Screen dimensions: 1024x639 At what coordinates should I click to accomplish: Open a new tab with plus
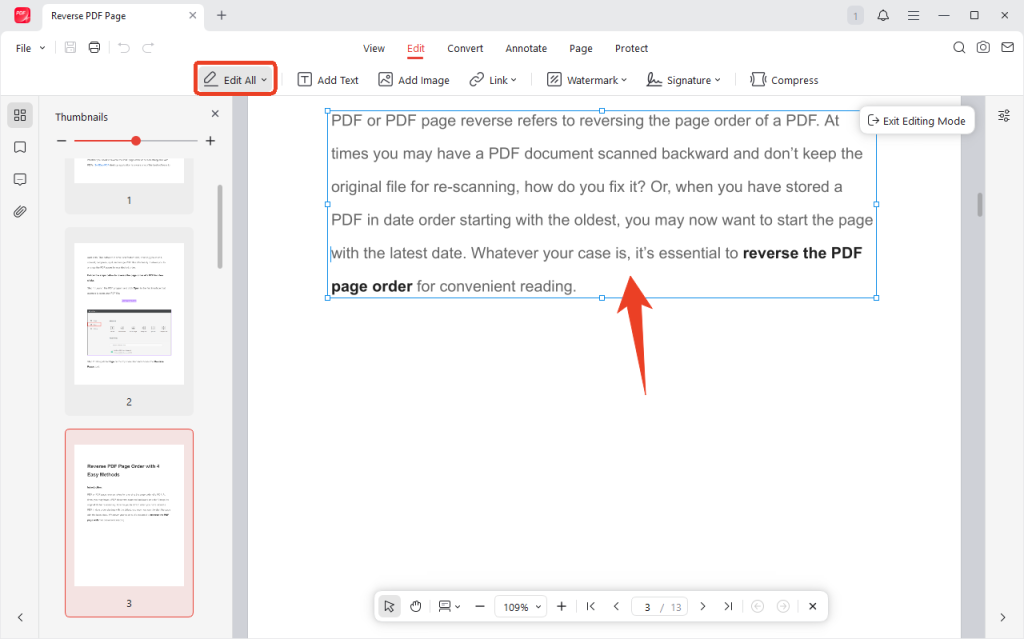(221, 15)
